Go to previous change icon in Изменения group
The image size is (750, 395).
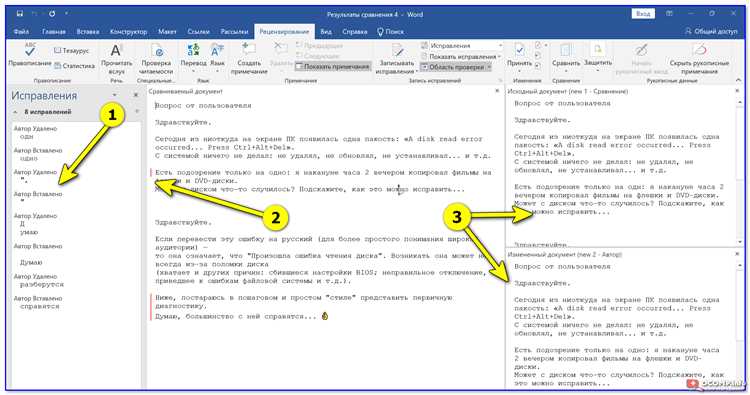click(538, 55)
